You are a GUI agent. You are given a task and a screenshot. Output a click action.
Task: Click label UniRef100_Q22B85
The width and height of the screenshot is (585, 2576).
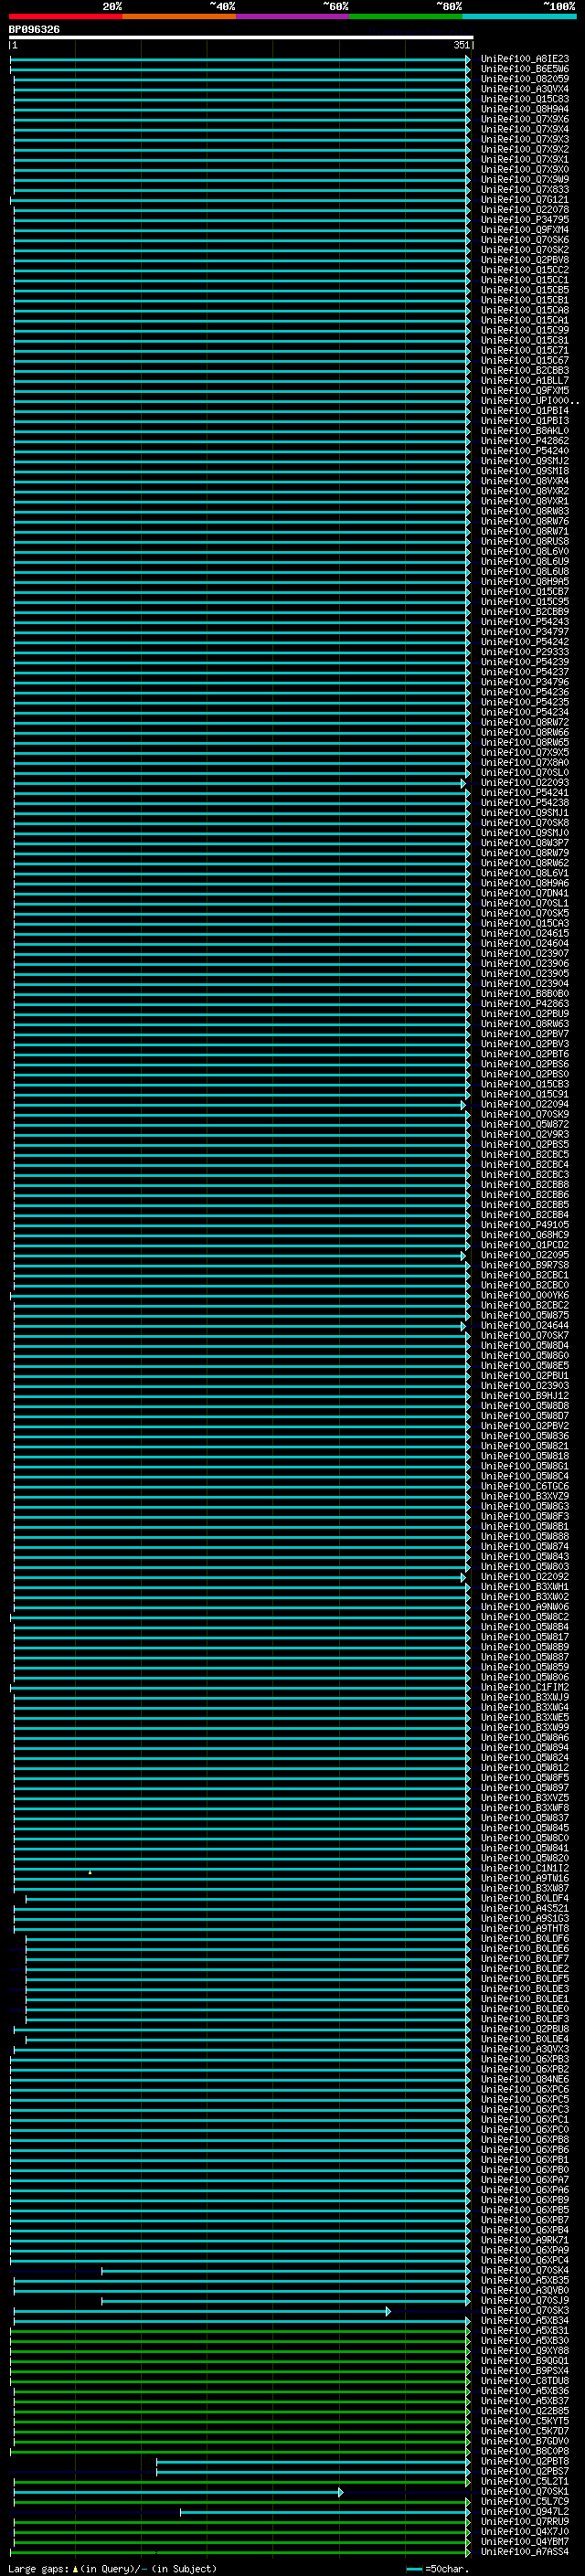(525, 2410)
